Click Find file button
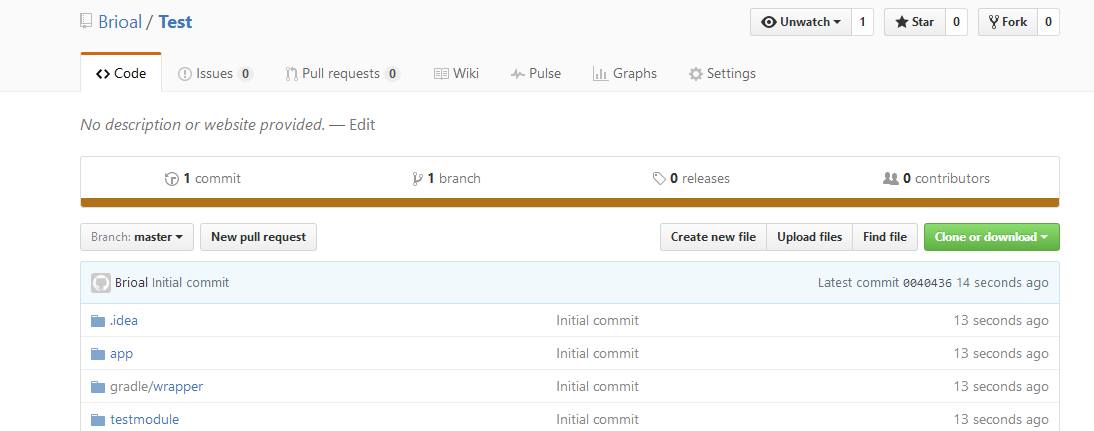The height and width of the screenshot is (431, 1094). tap(885, 237)
